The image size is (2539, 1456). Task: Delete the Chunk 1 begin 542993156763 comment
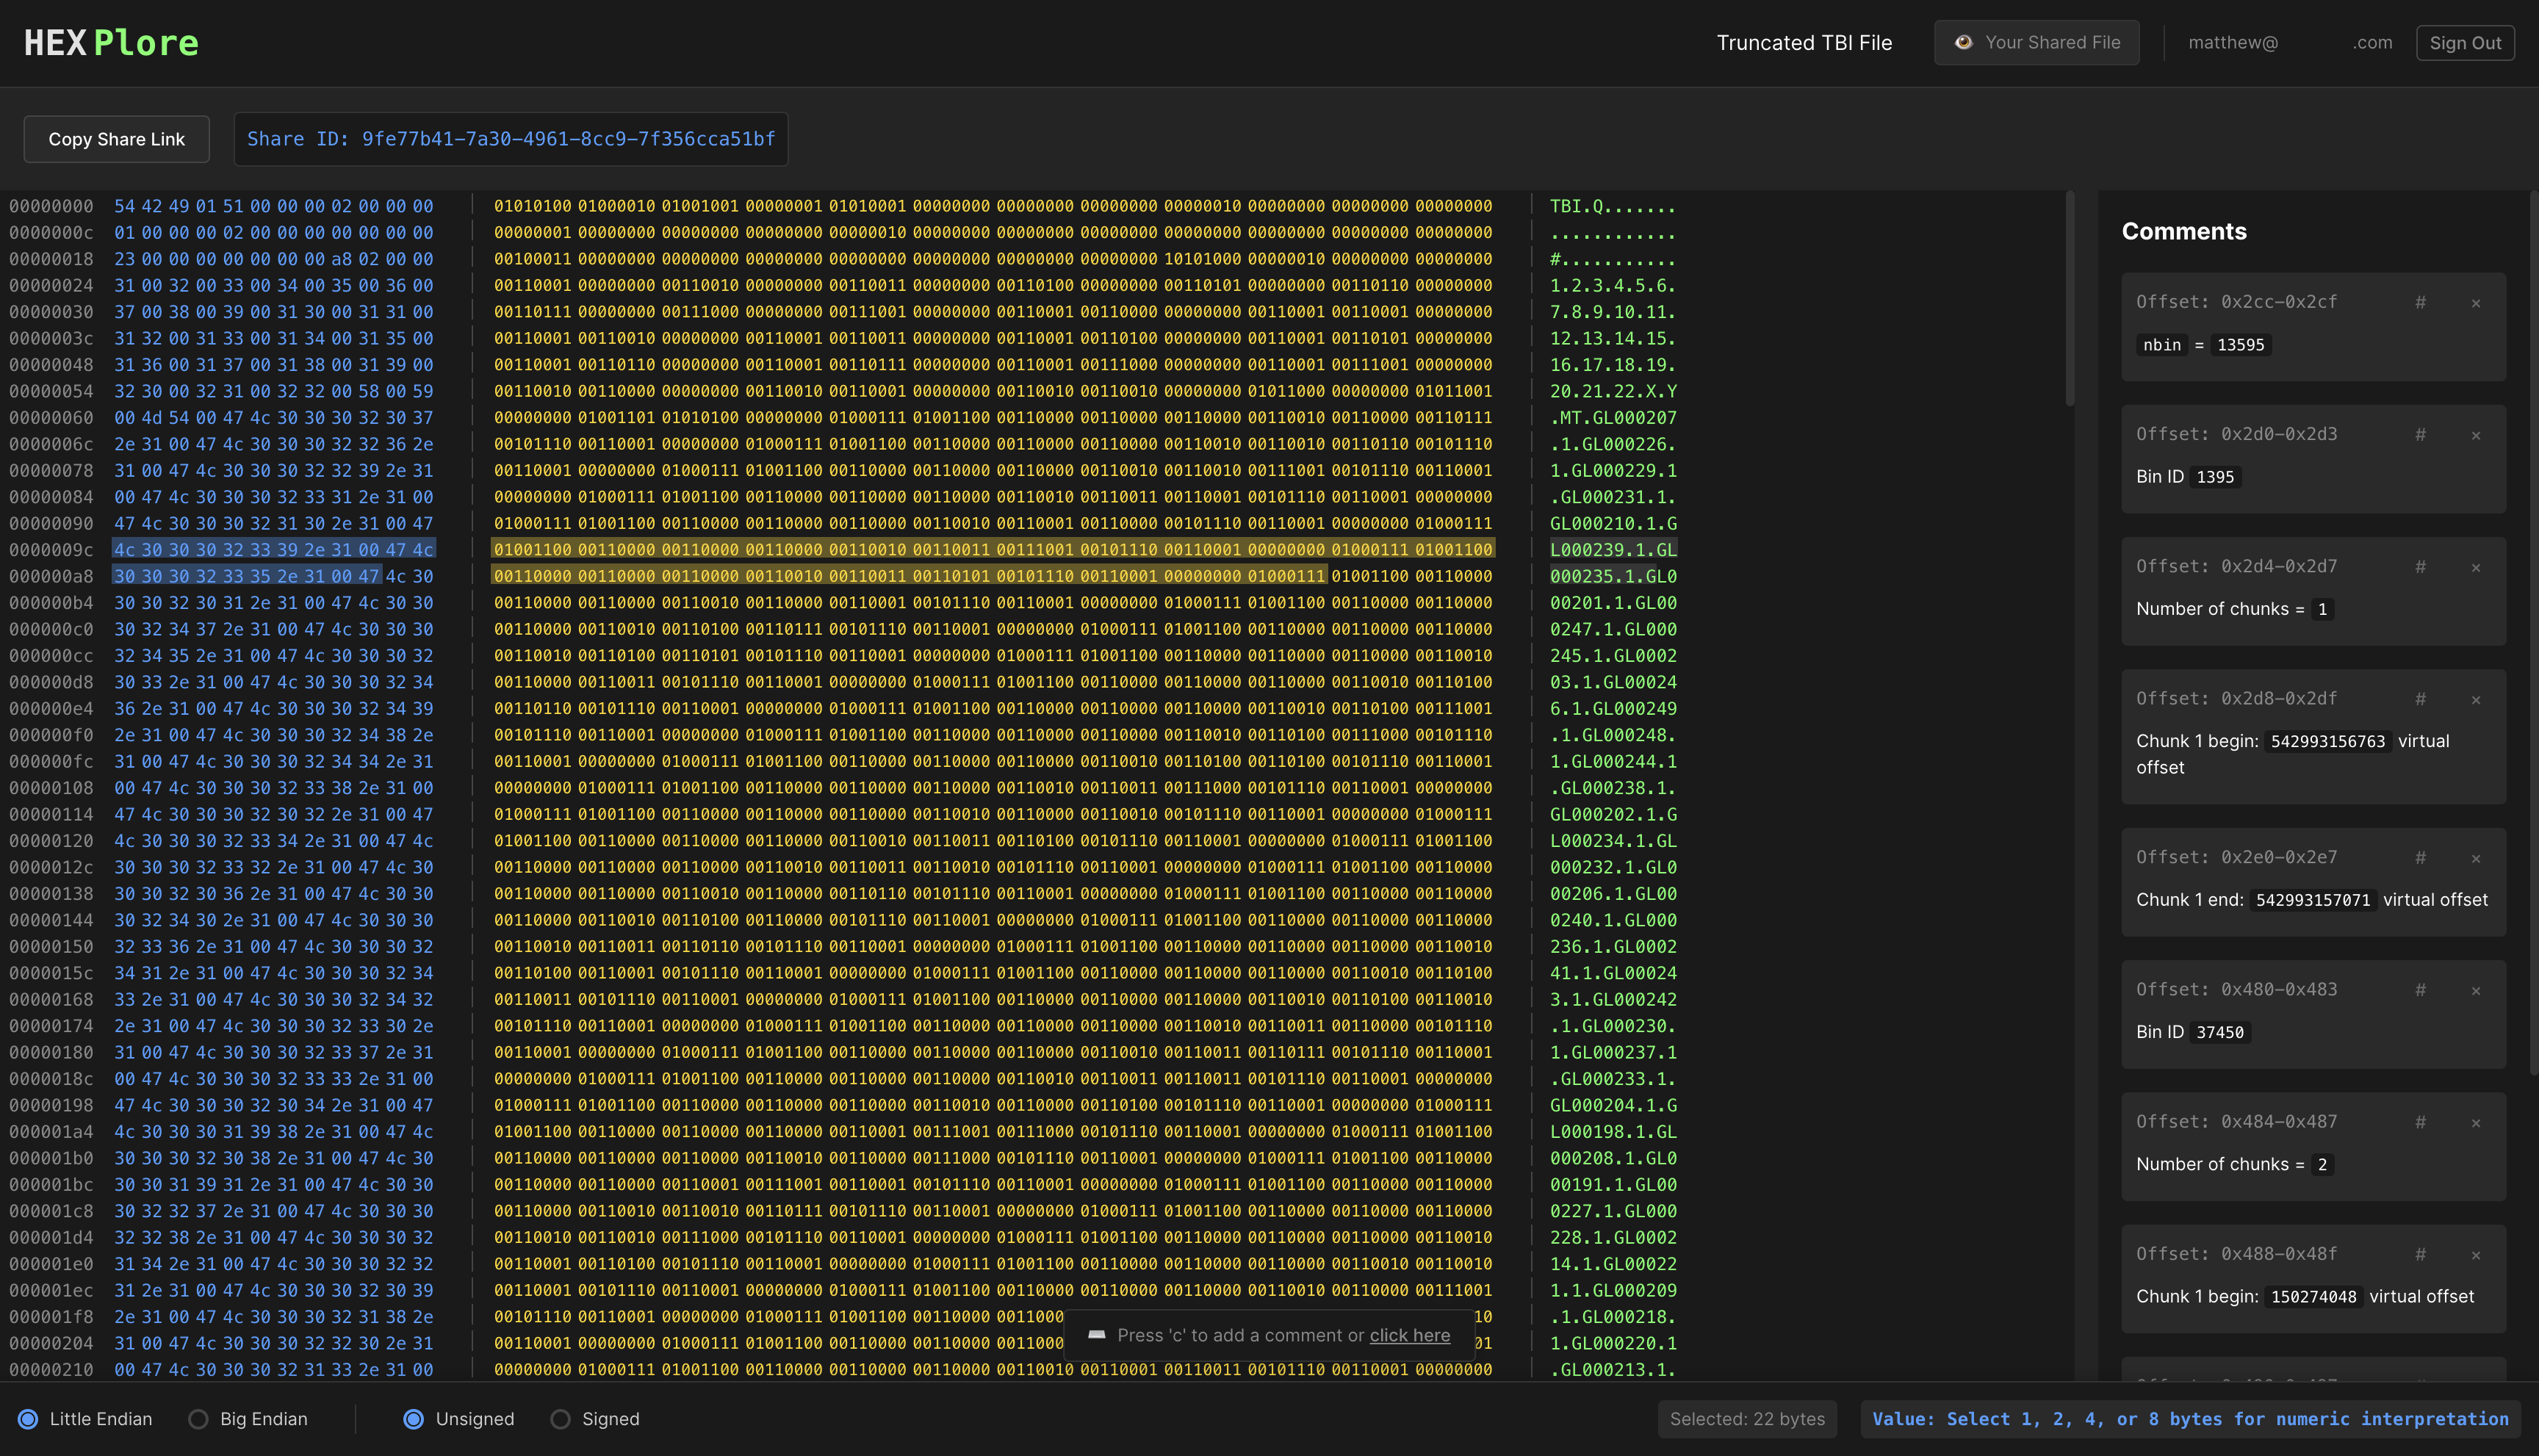point(2476,699)
